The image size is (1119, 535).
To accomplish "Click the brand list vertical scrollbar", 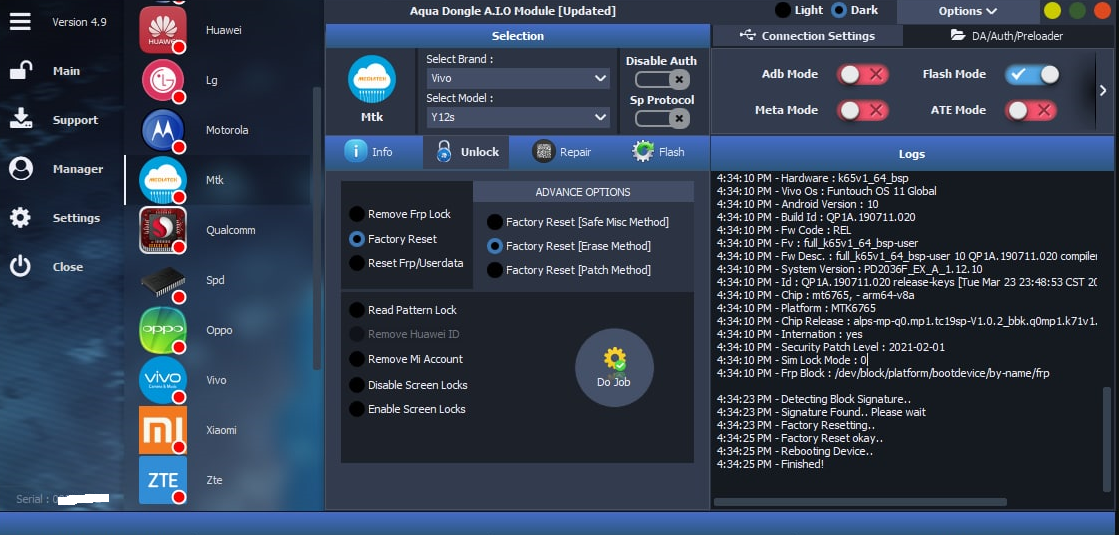I will (x=317, y=228).
